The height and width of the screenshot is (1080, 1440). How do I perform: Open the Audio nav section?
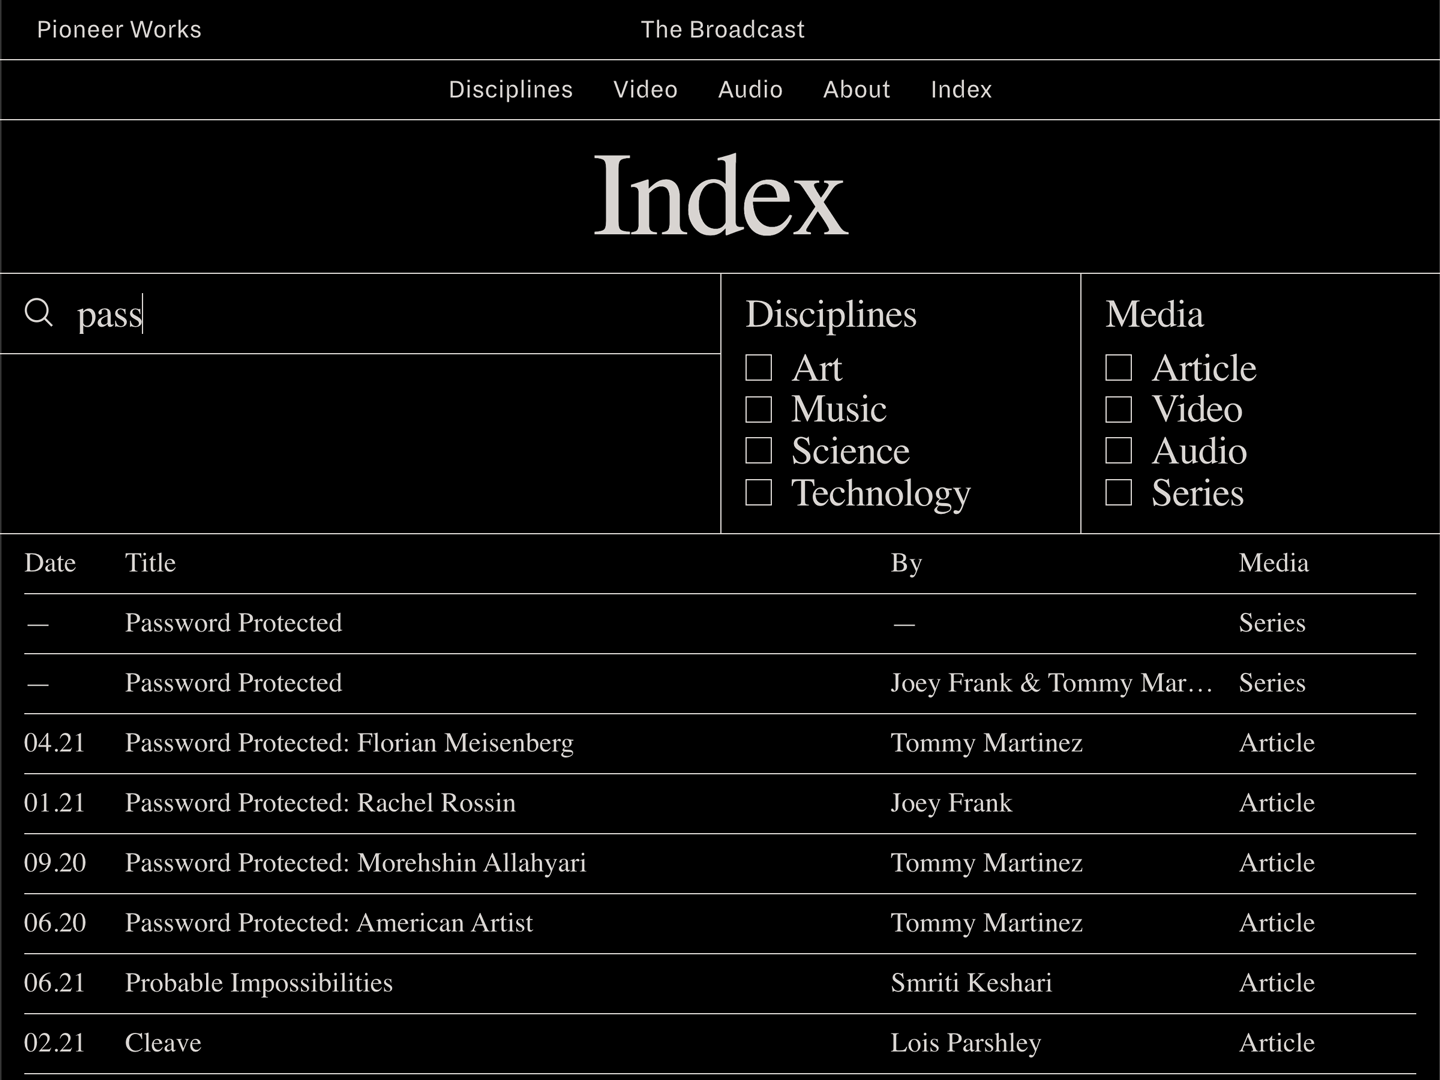point(750,90)
